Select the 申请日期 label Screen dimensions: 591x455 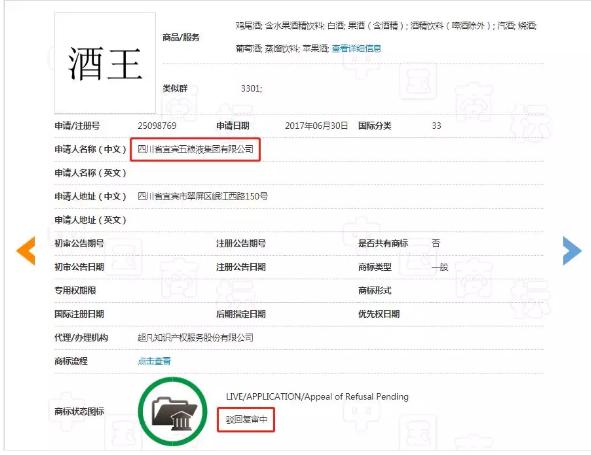pos(233,126)
